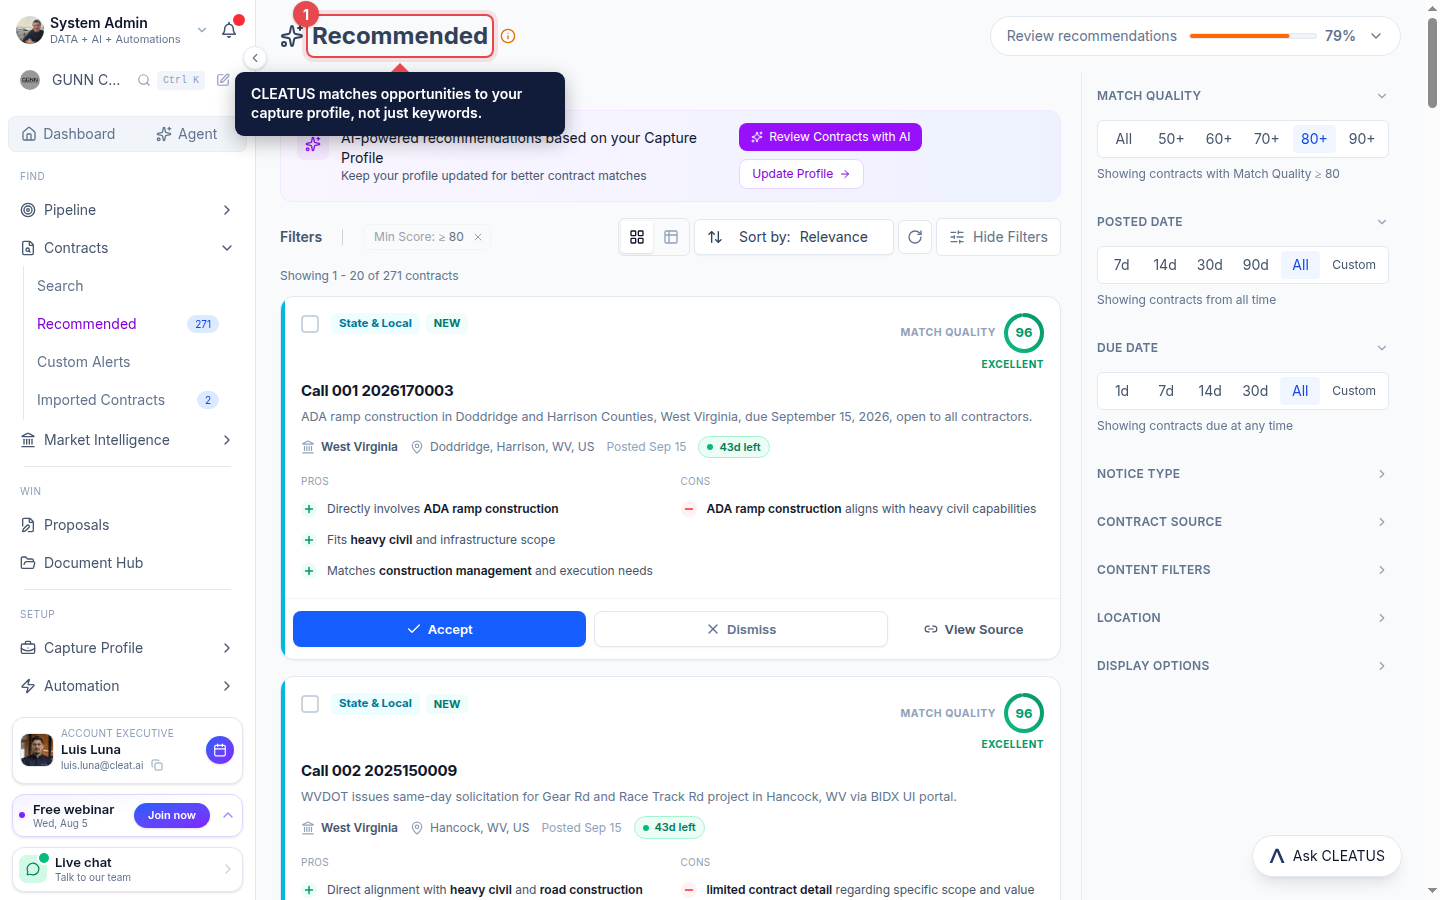The height and width of the screenshot is (900, 1440).
Task: Click the GUNN company logo
Action: (30, 80)
